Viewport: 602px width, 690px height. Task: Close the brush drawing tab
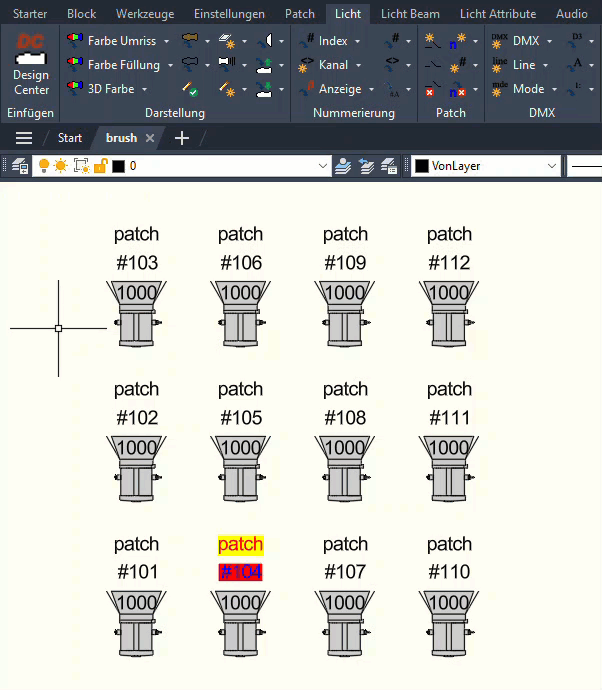click(150, 138)
